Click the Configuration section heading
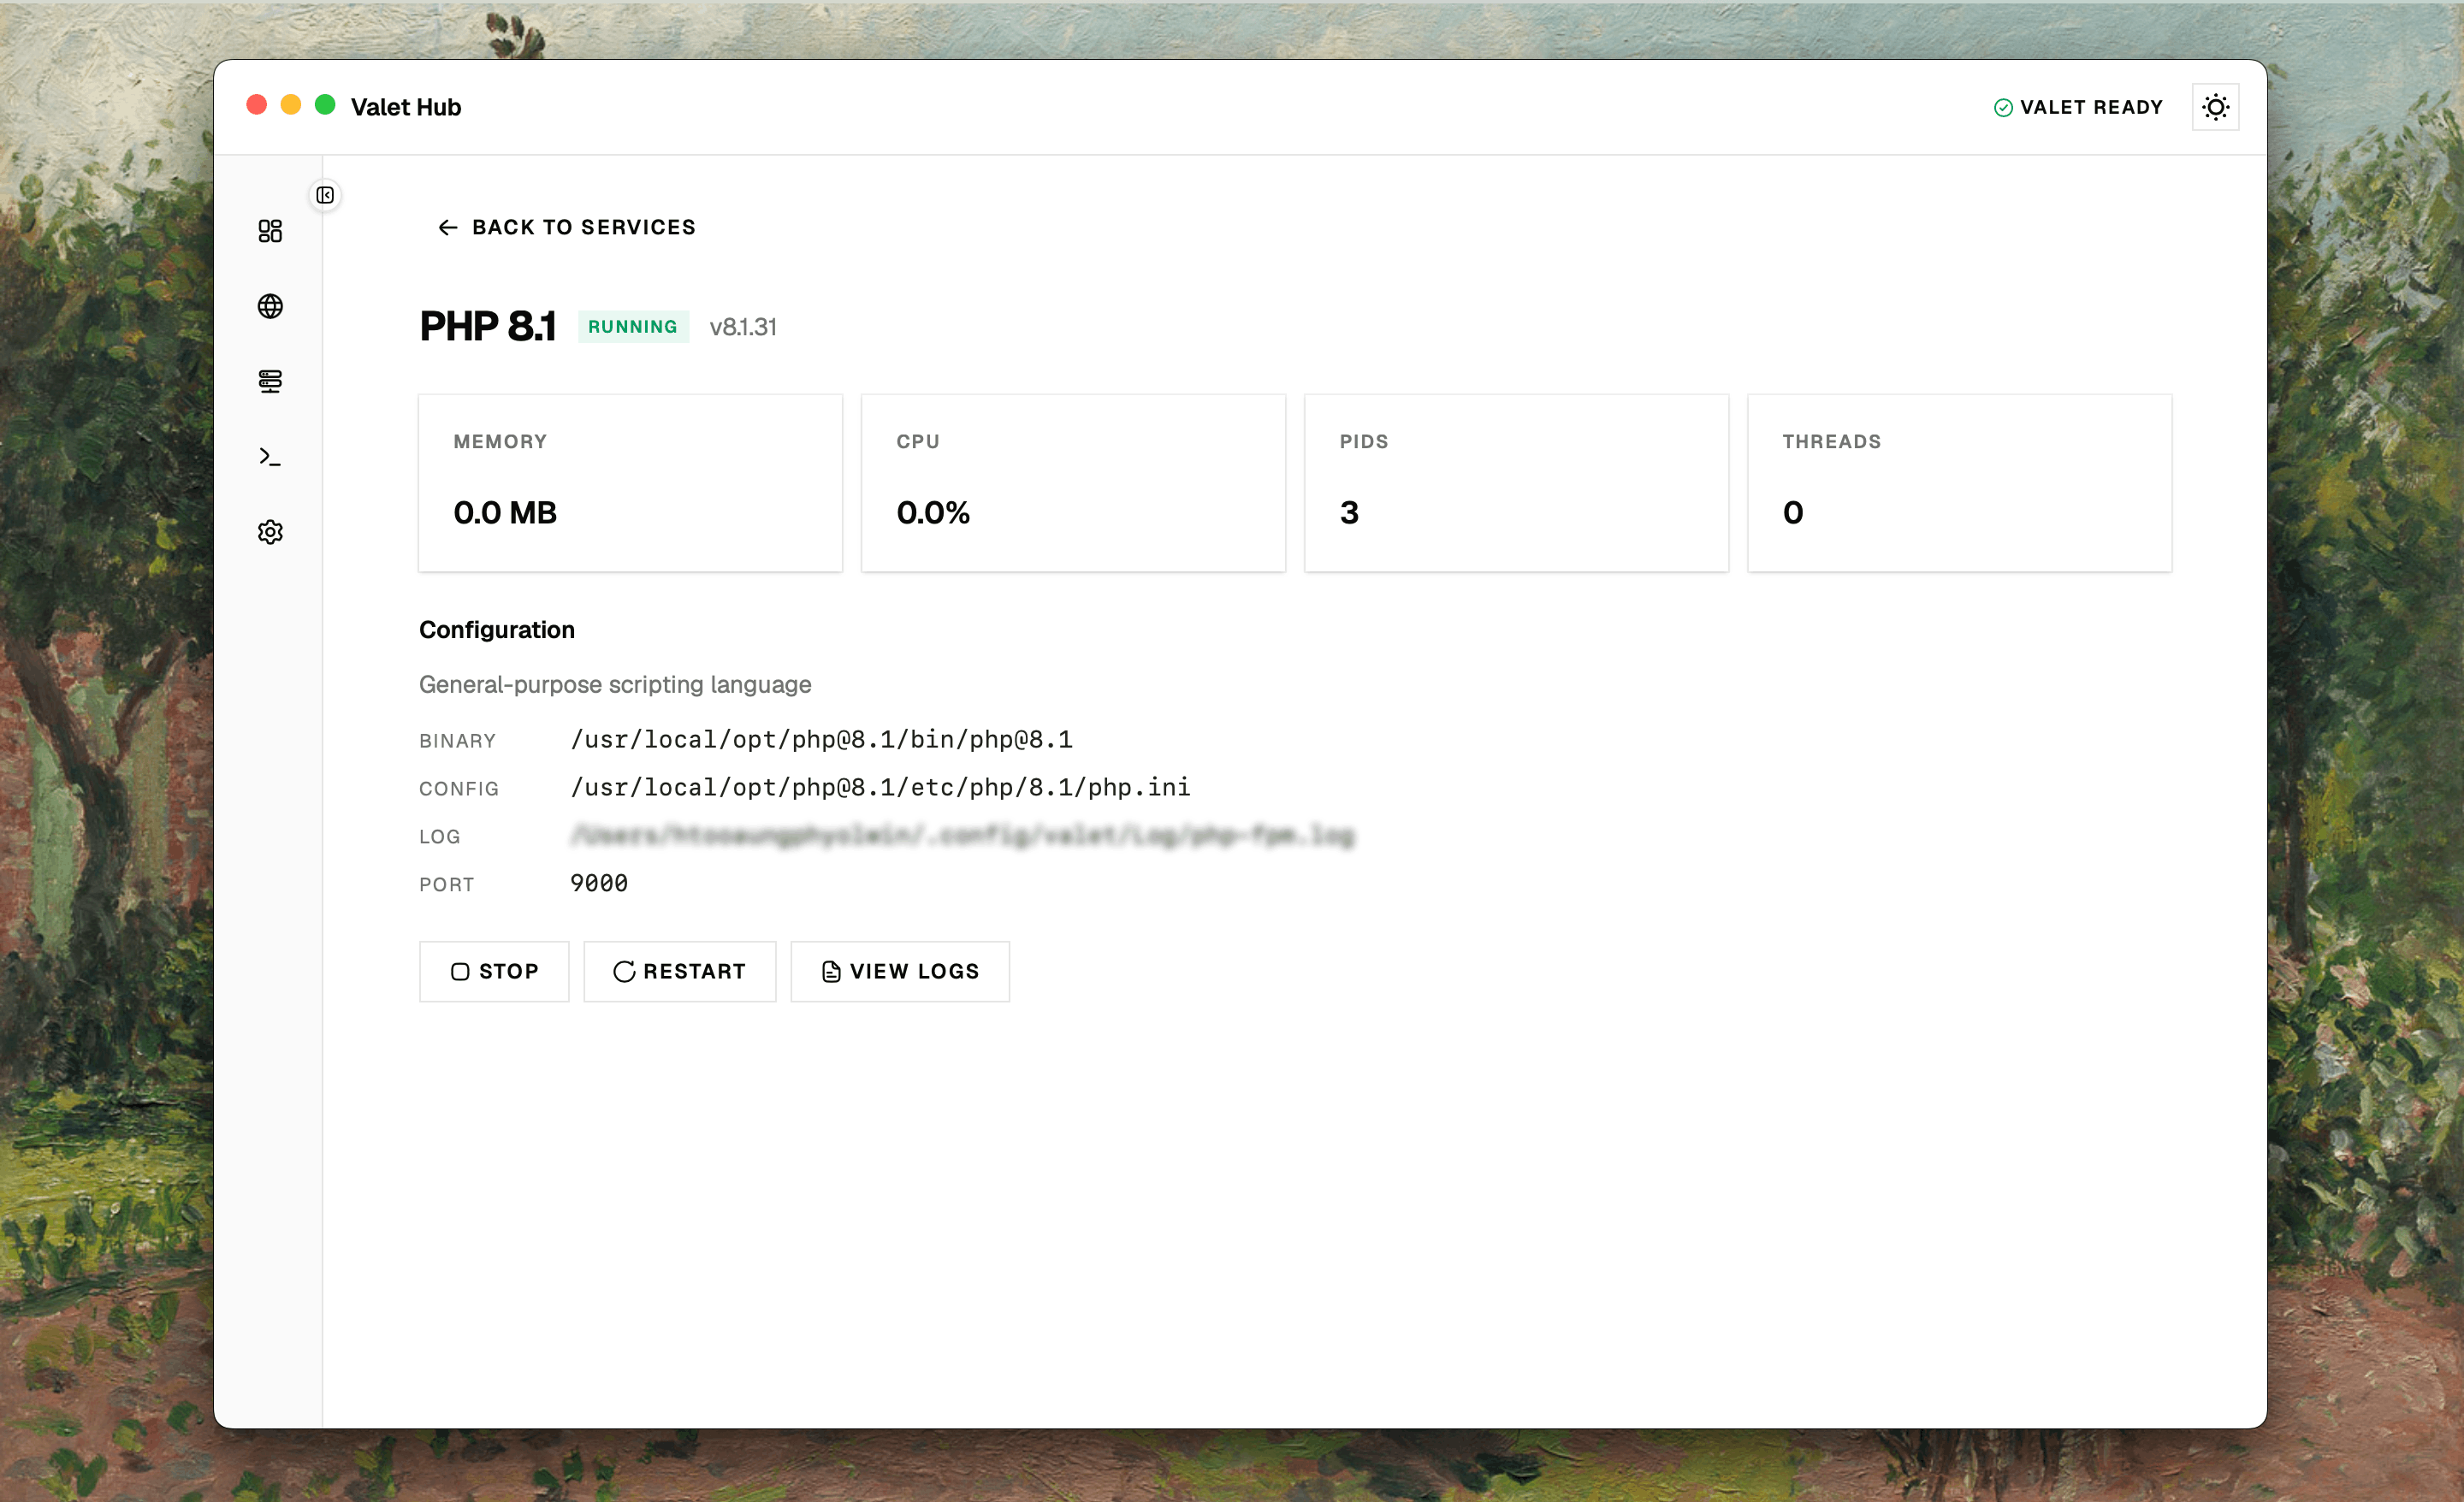 (497, 630)
